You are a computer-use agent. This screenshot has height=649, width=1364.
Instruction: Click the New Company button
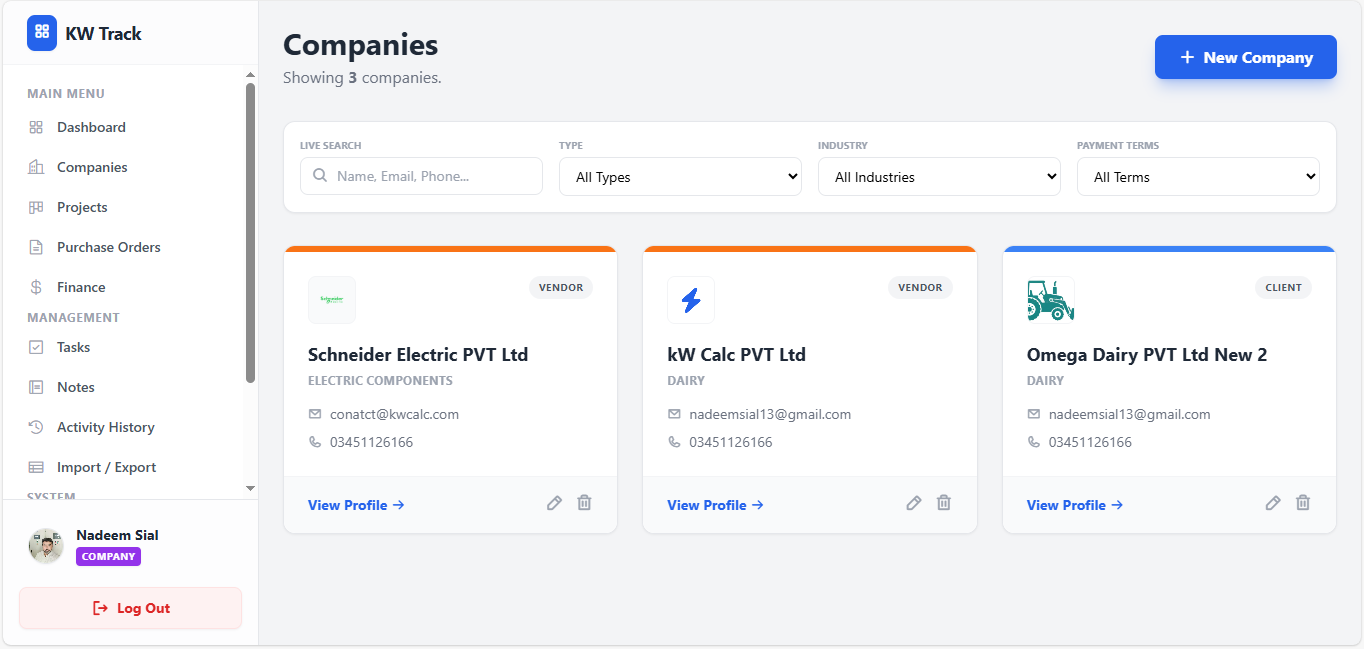pyautogui.click(x=1245, y=57)
